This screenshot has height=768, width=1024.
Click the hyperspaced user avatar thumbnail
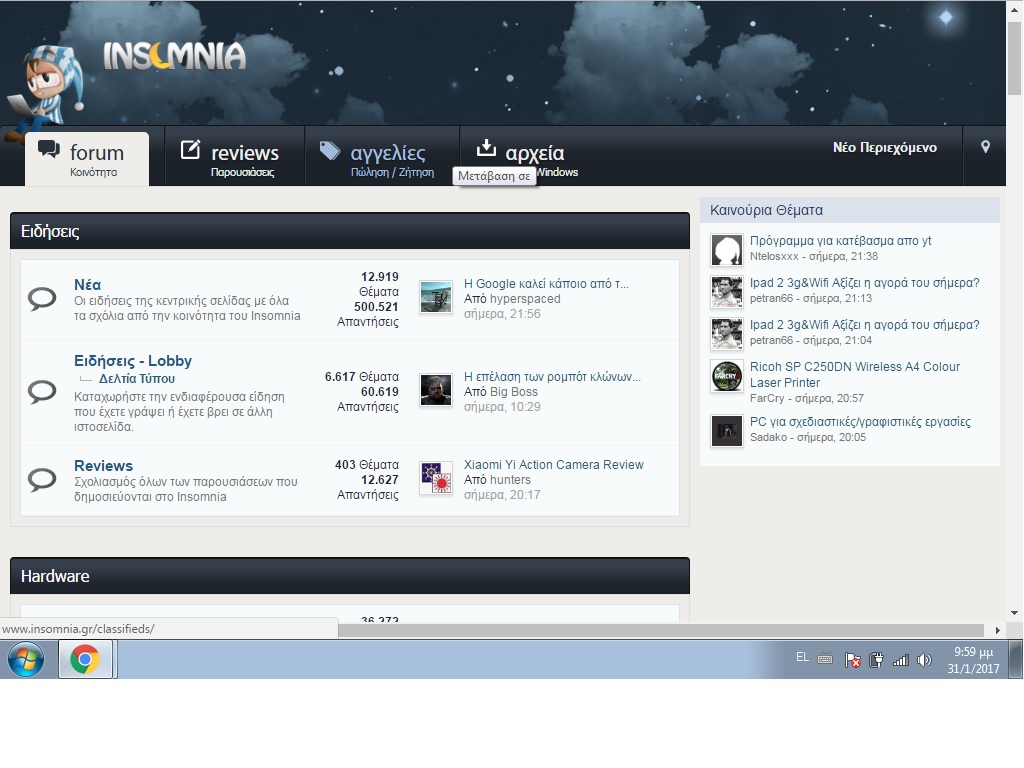pos(436,298)
